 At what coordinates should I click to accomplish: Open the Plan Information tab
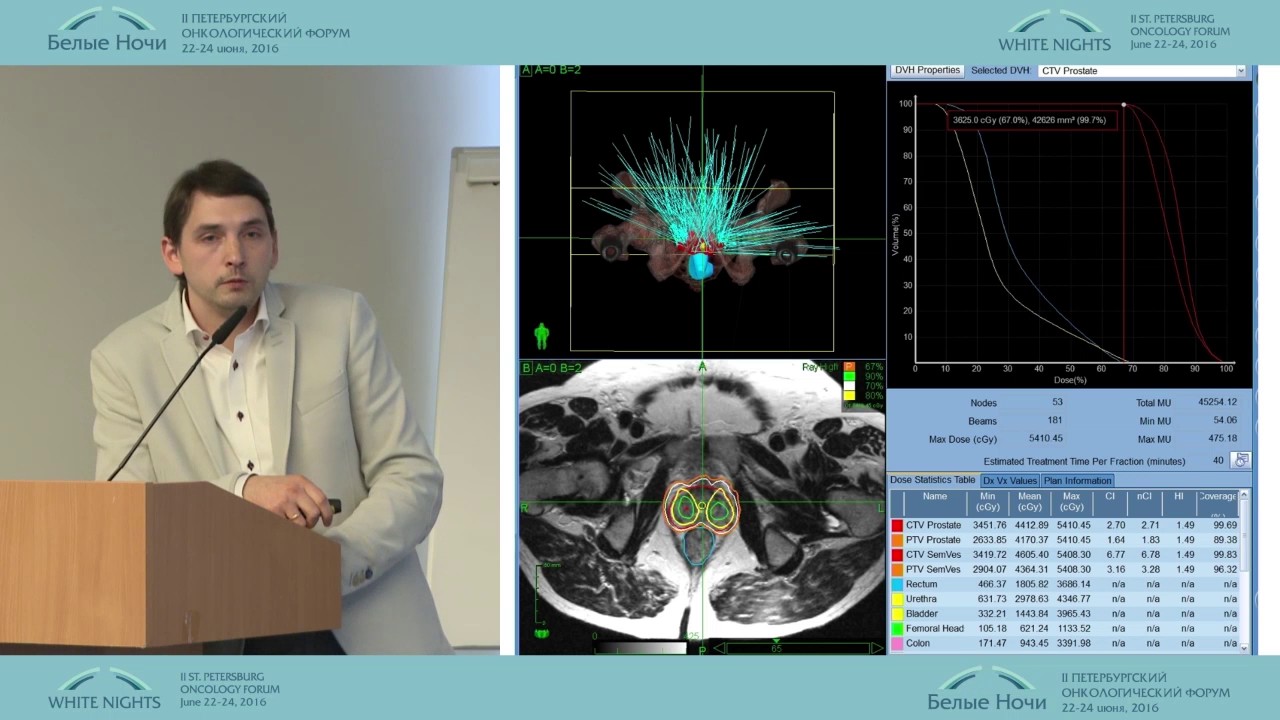1077,481
